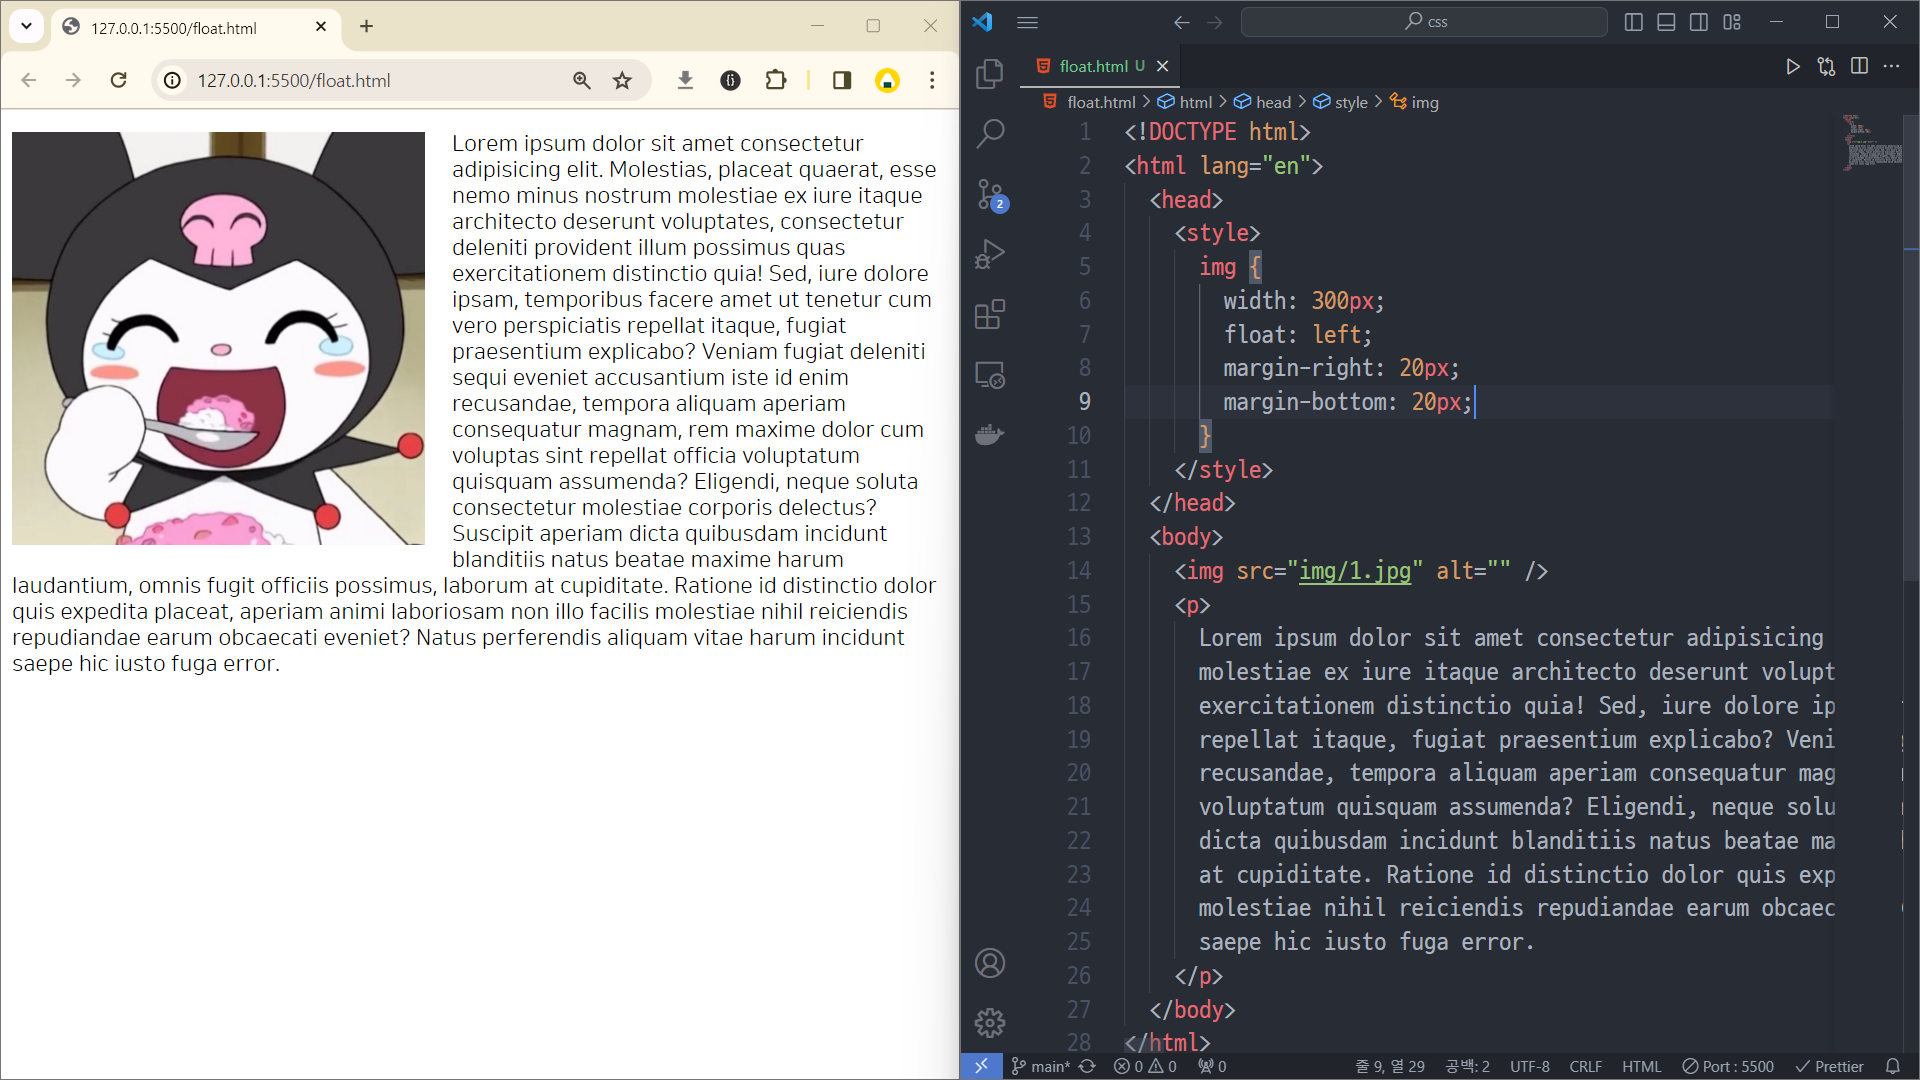Click the Prettier status bar button
Screen dimensions: 1920x1080
pos(1830,1066)
